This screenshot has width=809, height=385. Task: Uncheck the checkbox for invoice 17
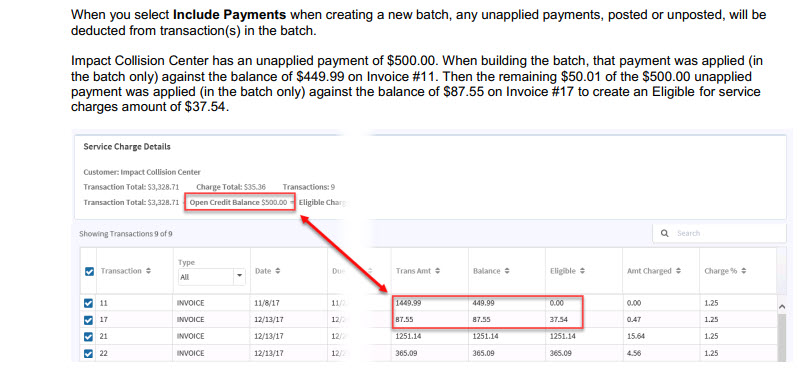88,319
